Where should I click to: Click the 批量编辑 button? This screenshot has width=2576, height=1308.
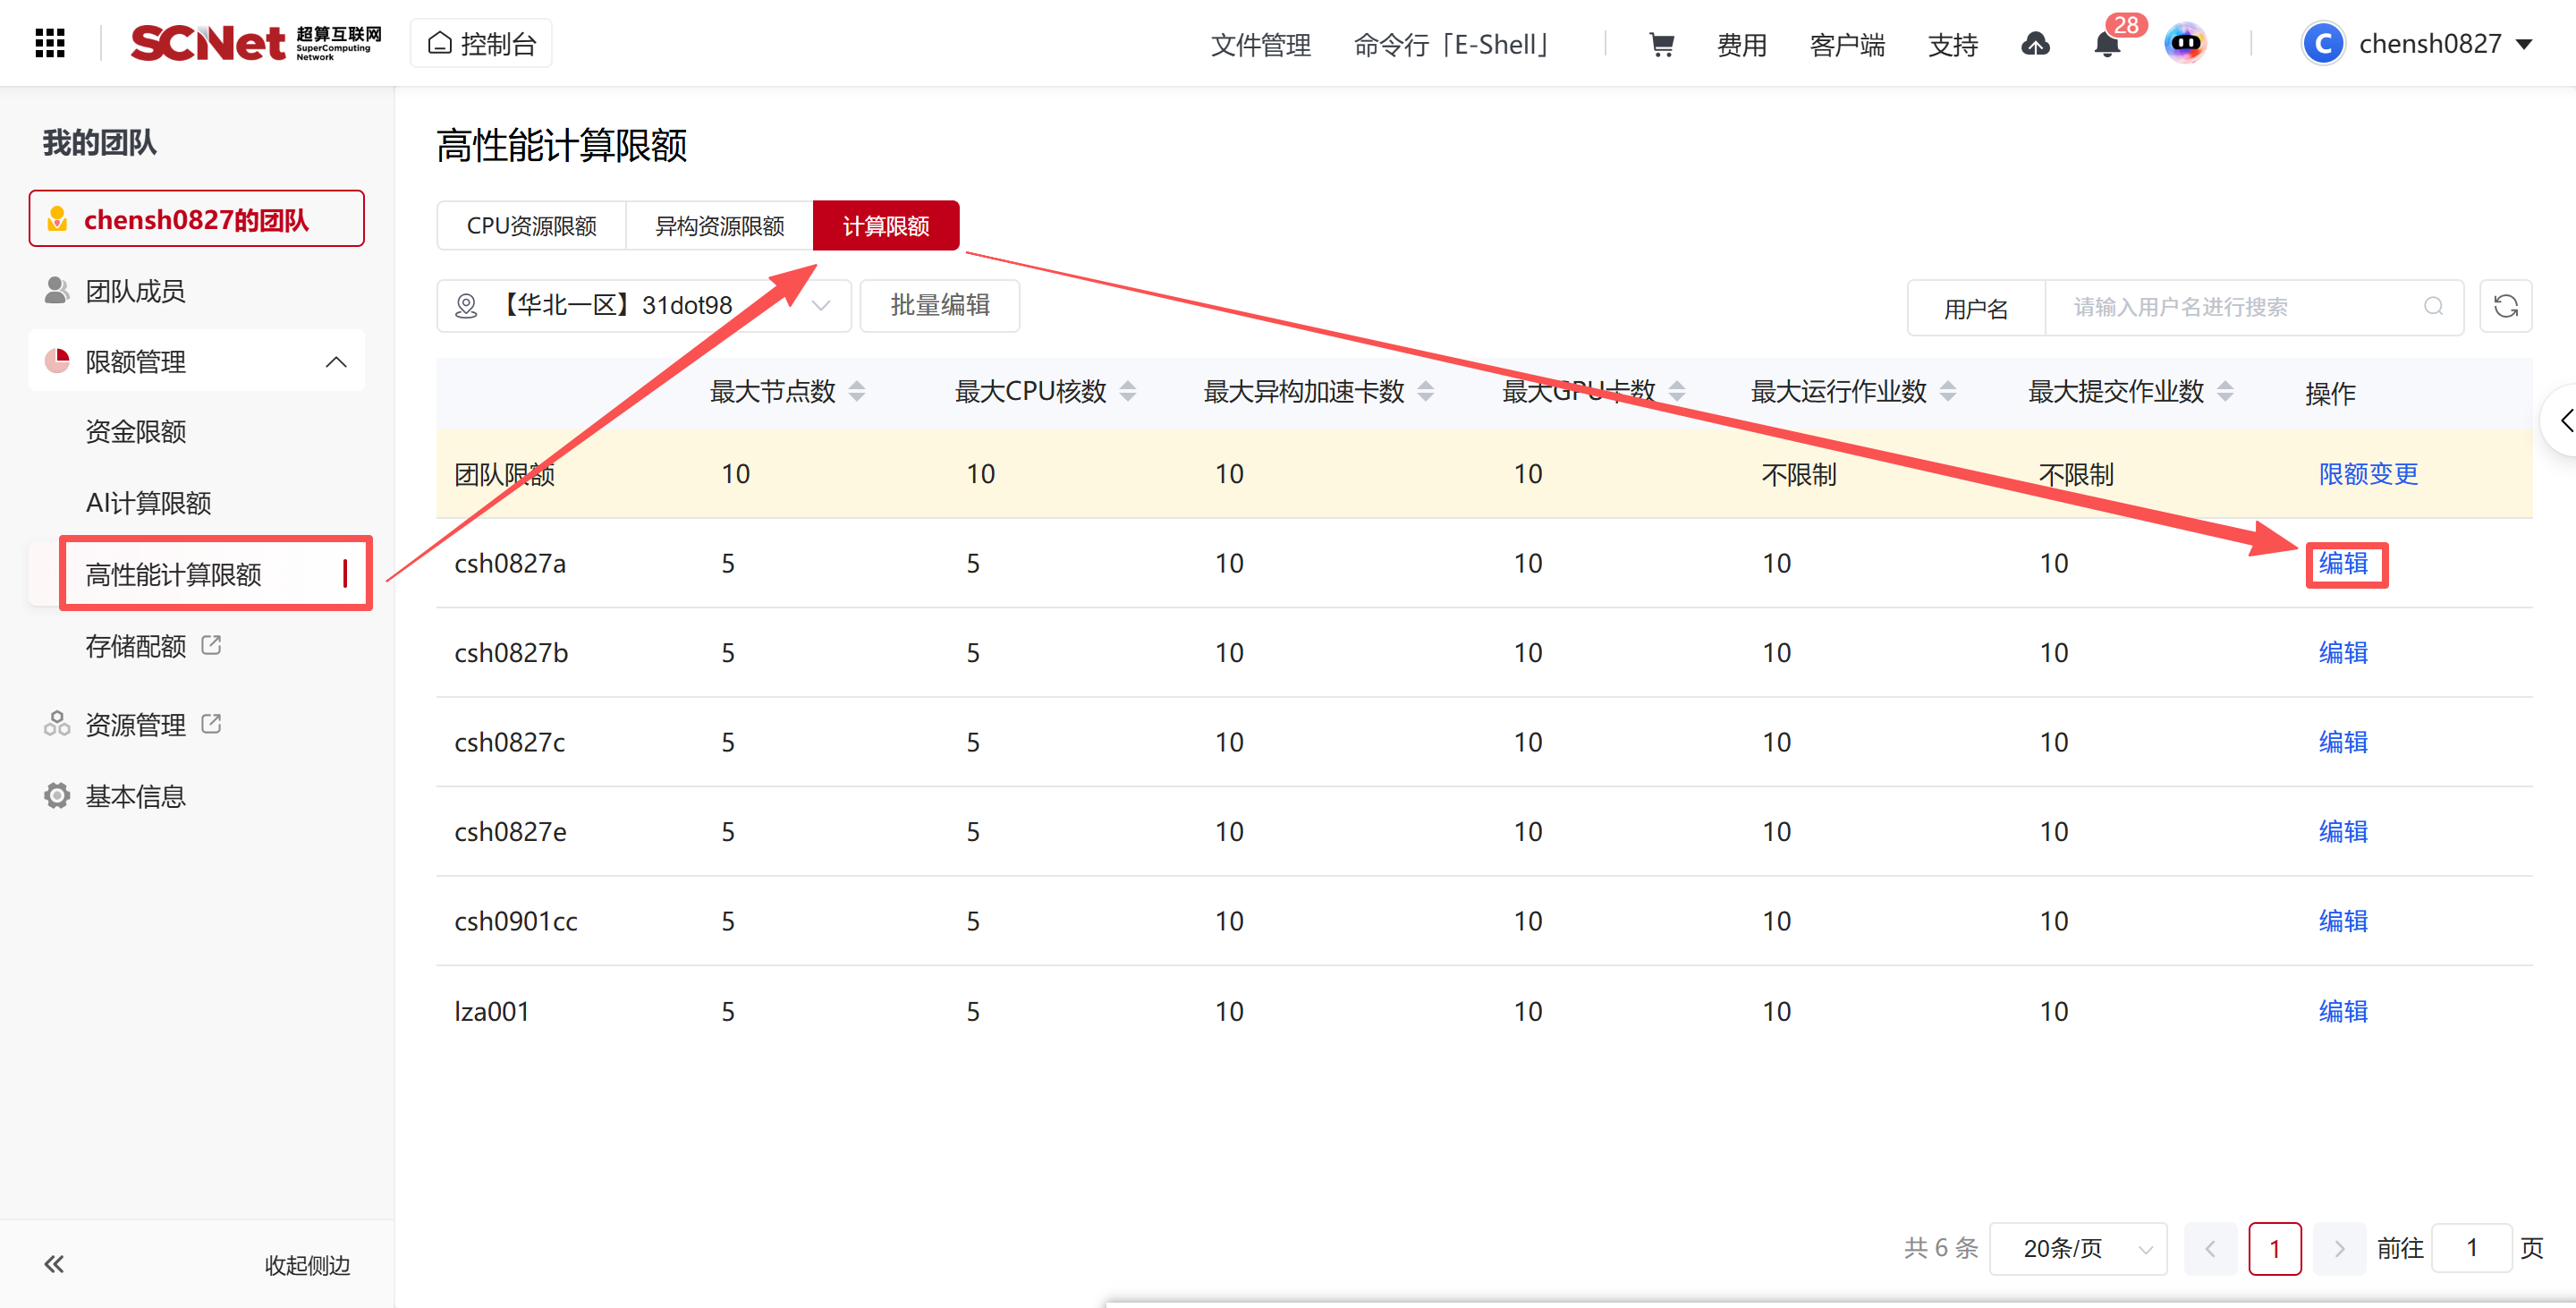[x=939, y=305]
